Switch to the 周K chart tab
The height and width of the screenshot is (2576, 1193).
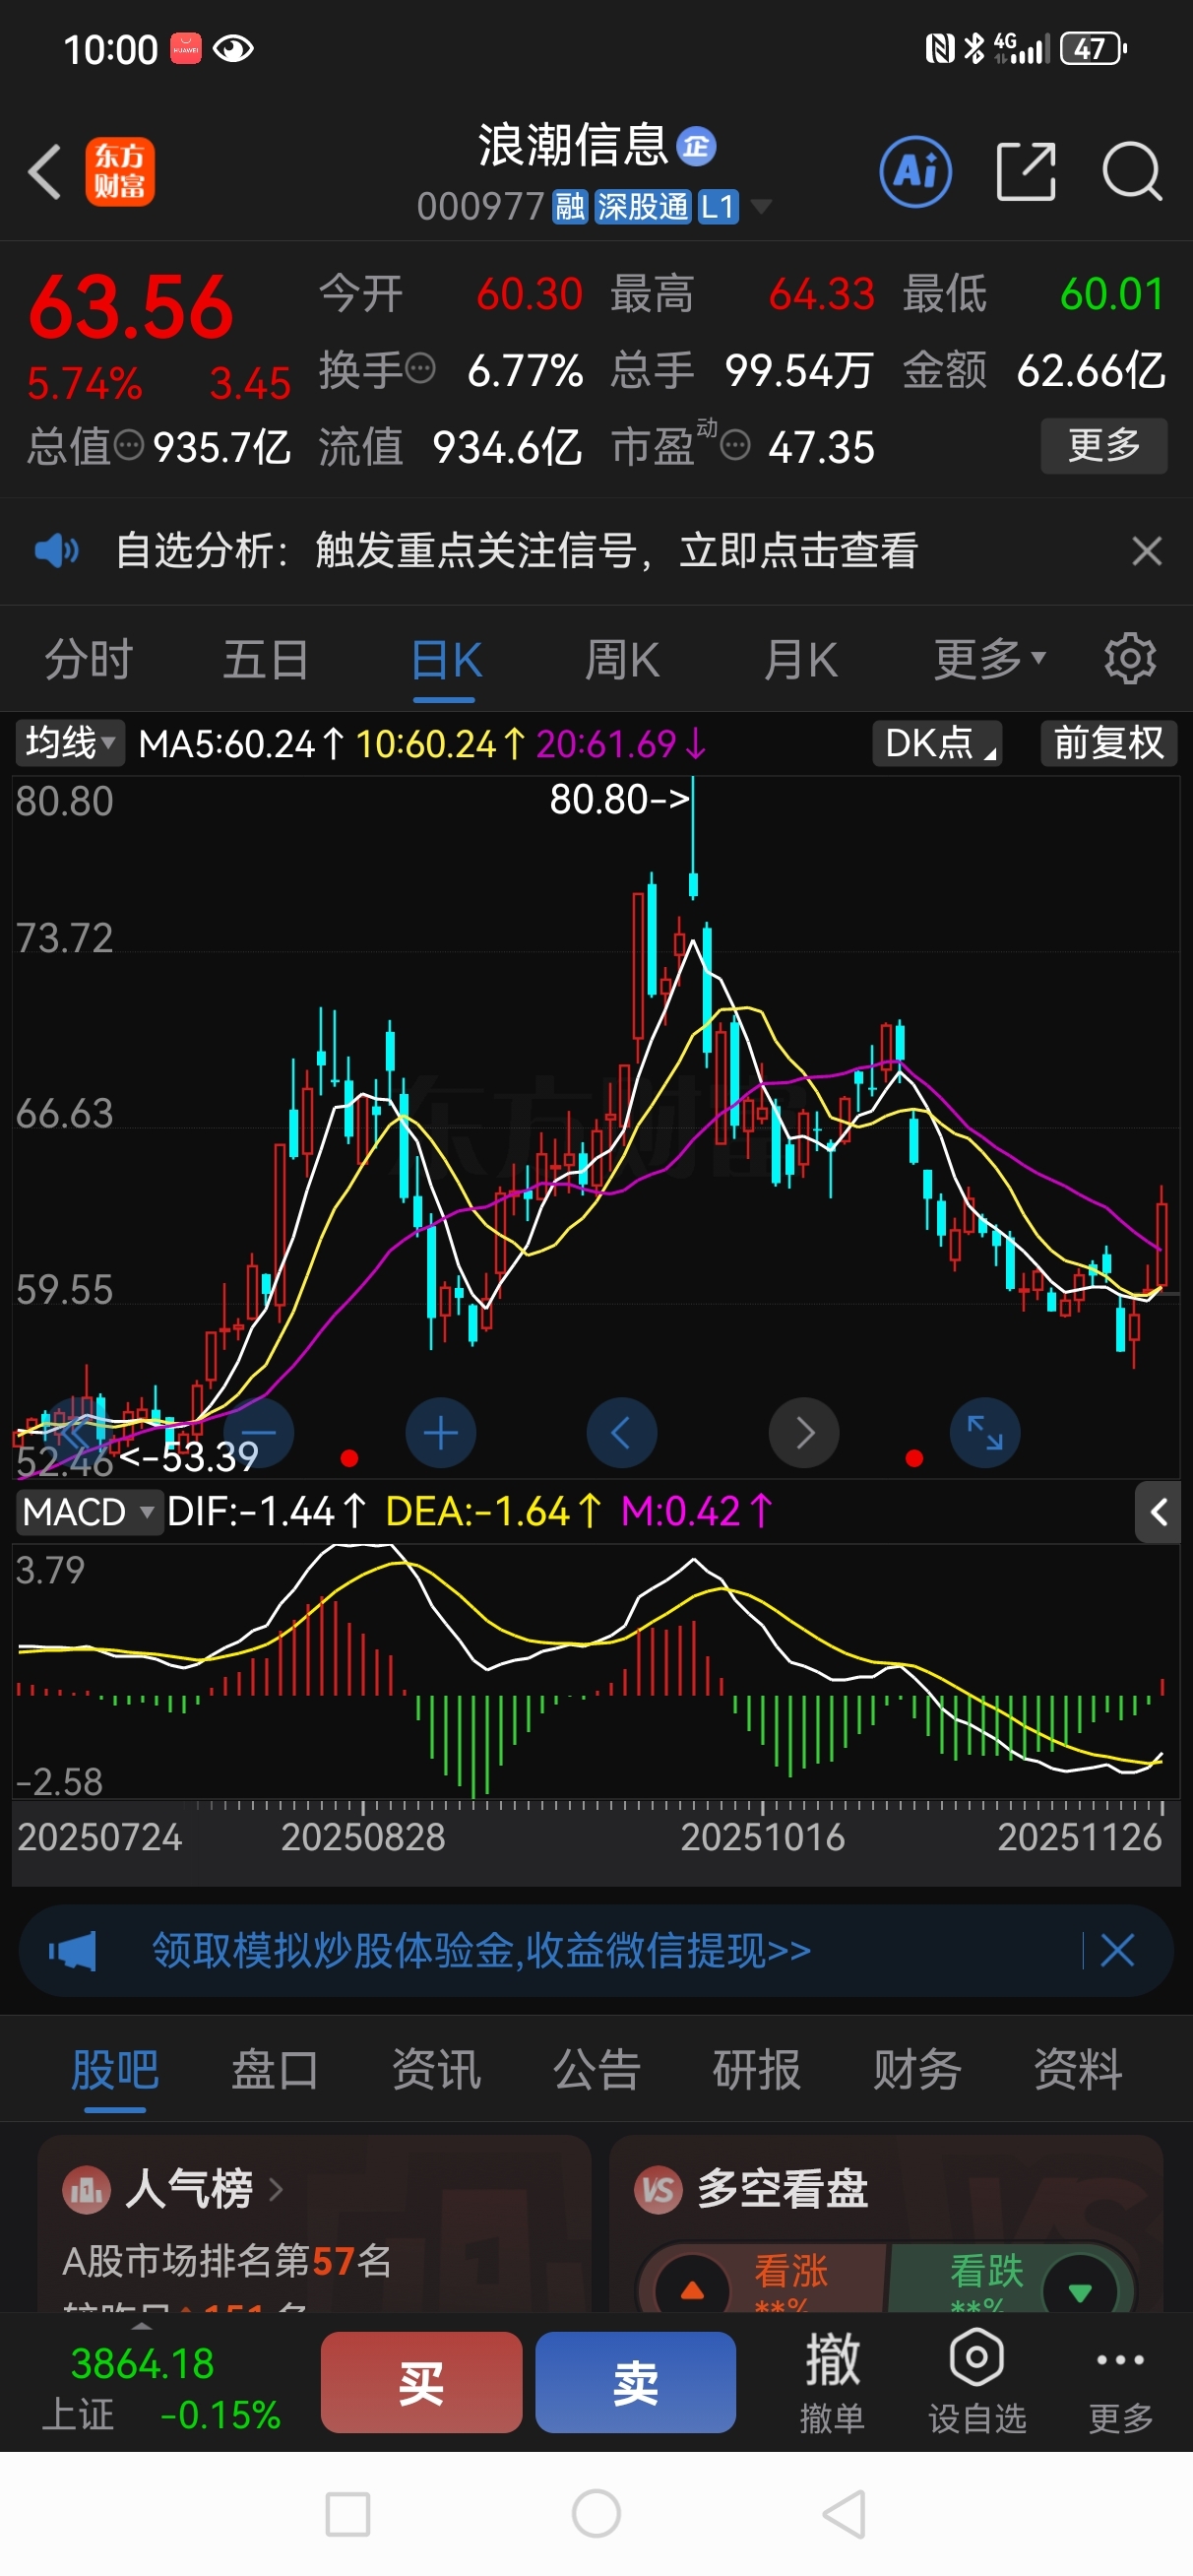coord(622,661)
